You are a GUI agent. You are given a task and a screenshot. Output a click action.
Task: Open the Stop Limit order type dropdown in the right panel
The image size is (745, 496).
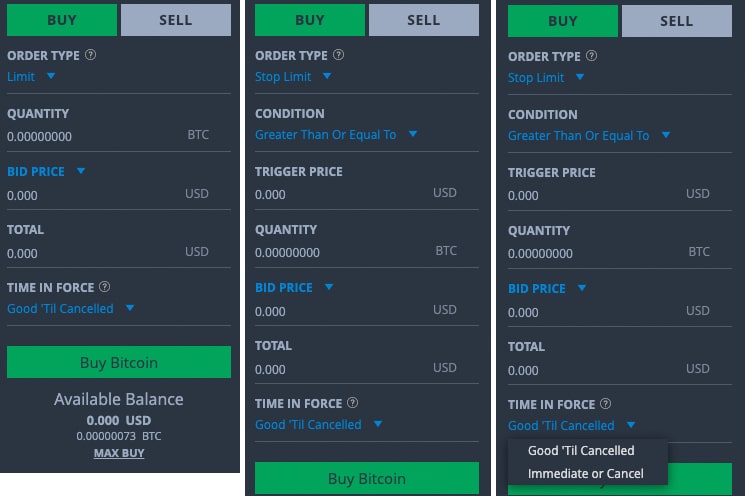546,77
